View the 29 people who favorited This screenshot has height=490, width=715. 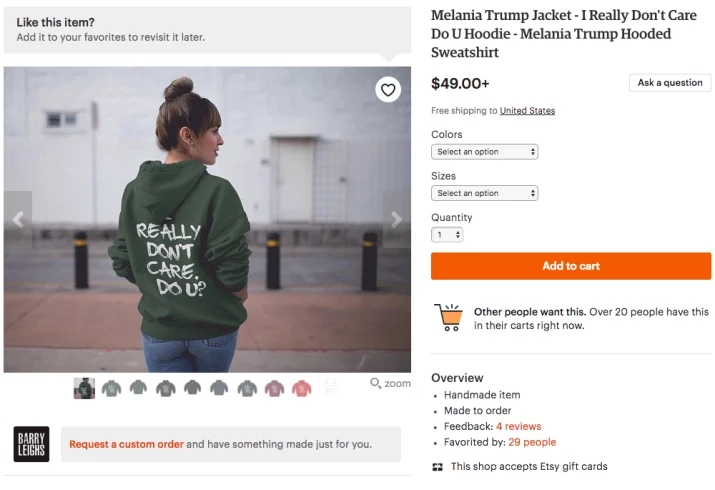pos(532,442)
